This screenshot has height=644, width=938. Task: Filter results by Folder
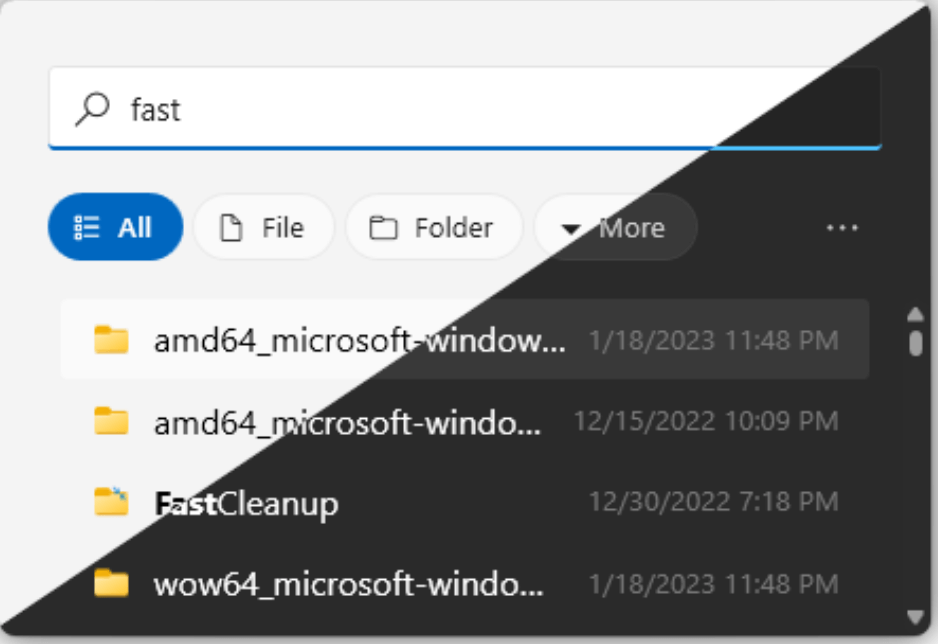434,227
